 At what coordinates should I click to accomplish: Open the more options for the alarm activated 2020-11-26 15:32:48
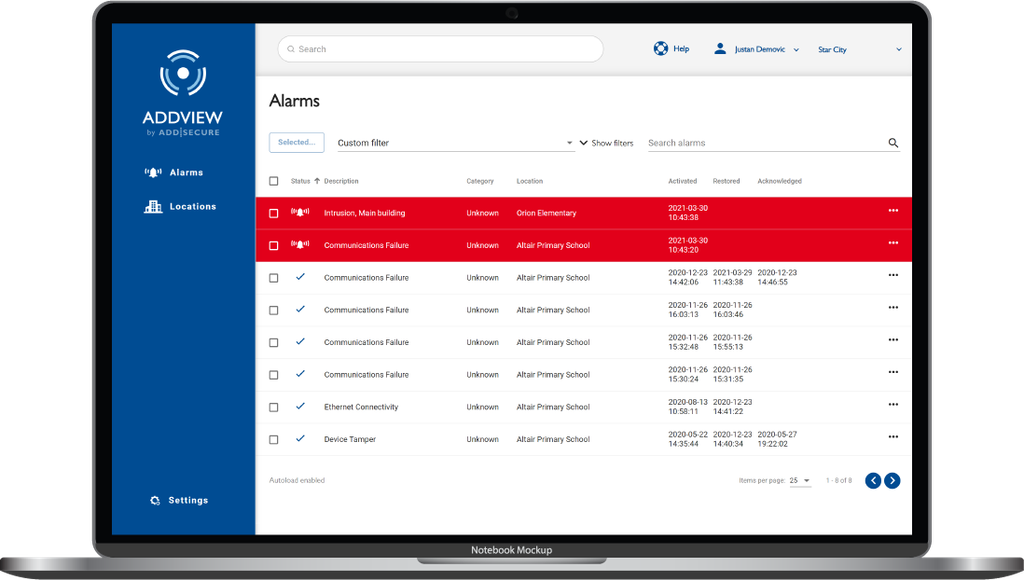(893, 340)
